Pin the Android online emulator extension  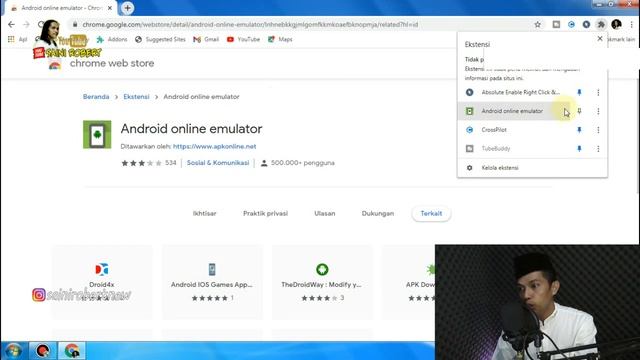[x=579, y=111]
